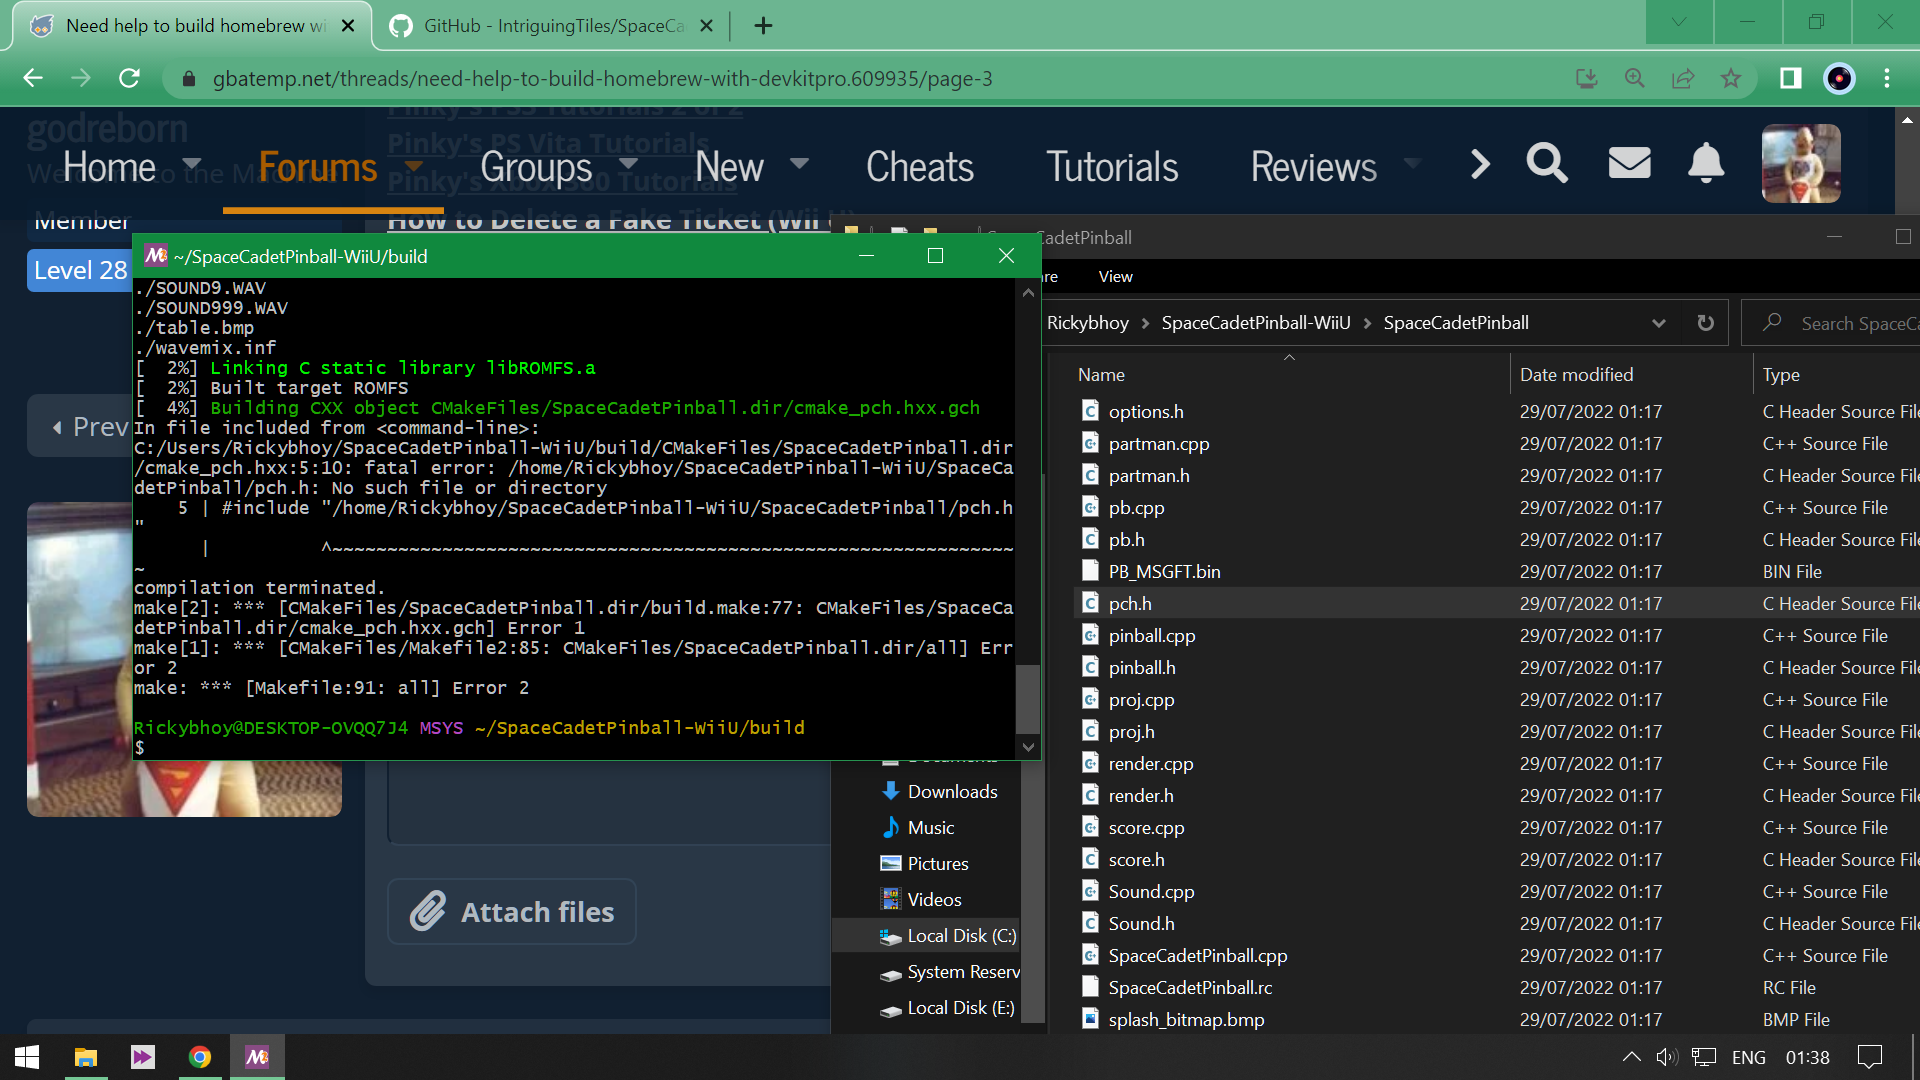Go to the Cheats section
Viewport: 1920px width, 1080px height.
click(920, 167)
